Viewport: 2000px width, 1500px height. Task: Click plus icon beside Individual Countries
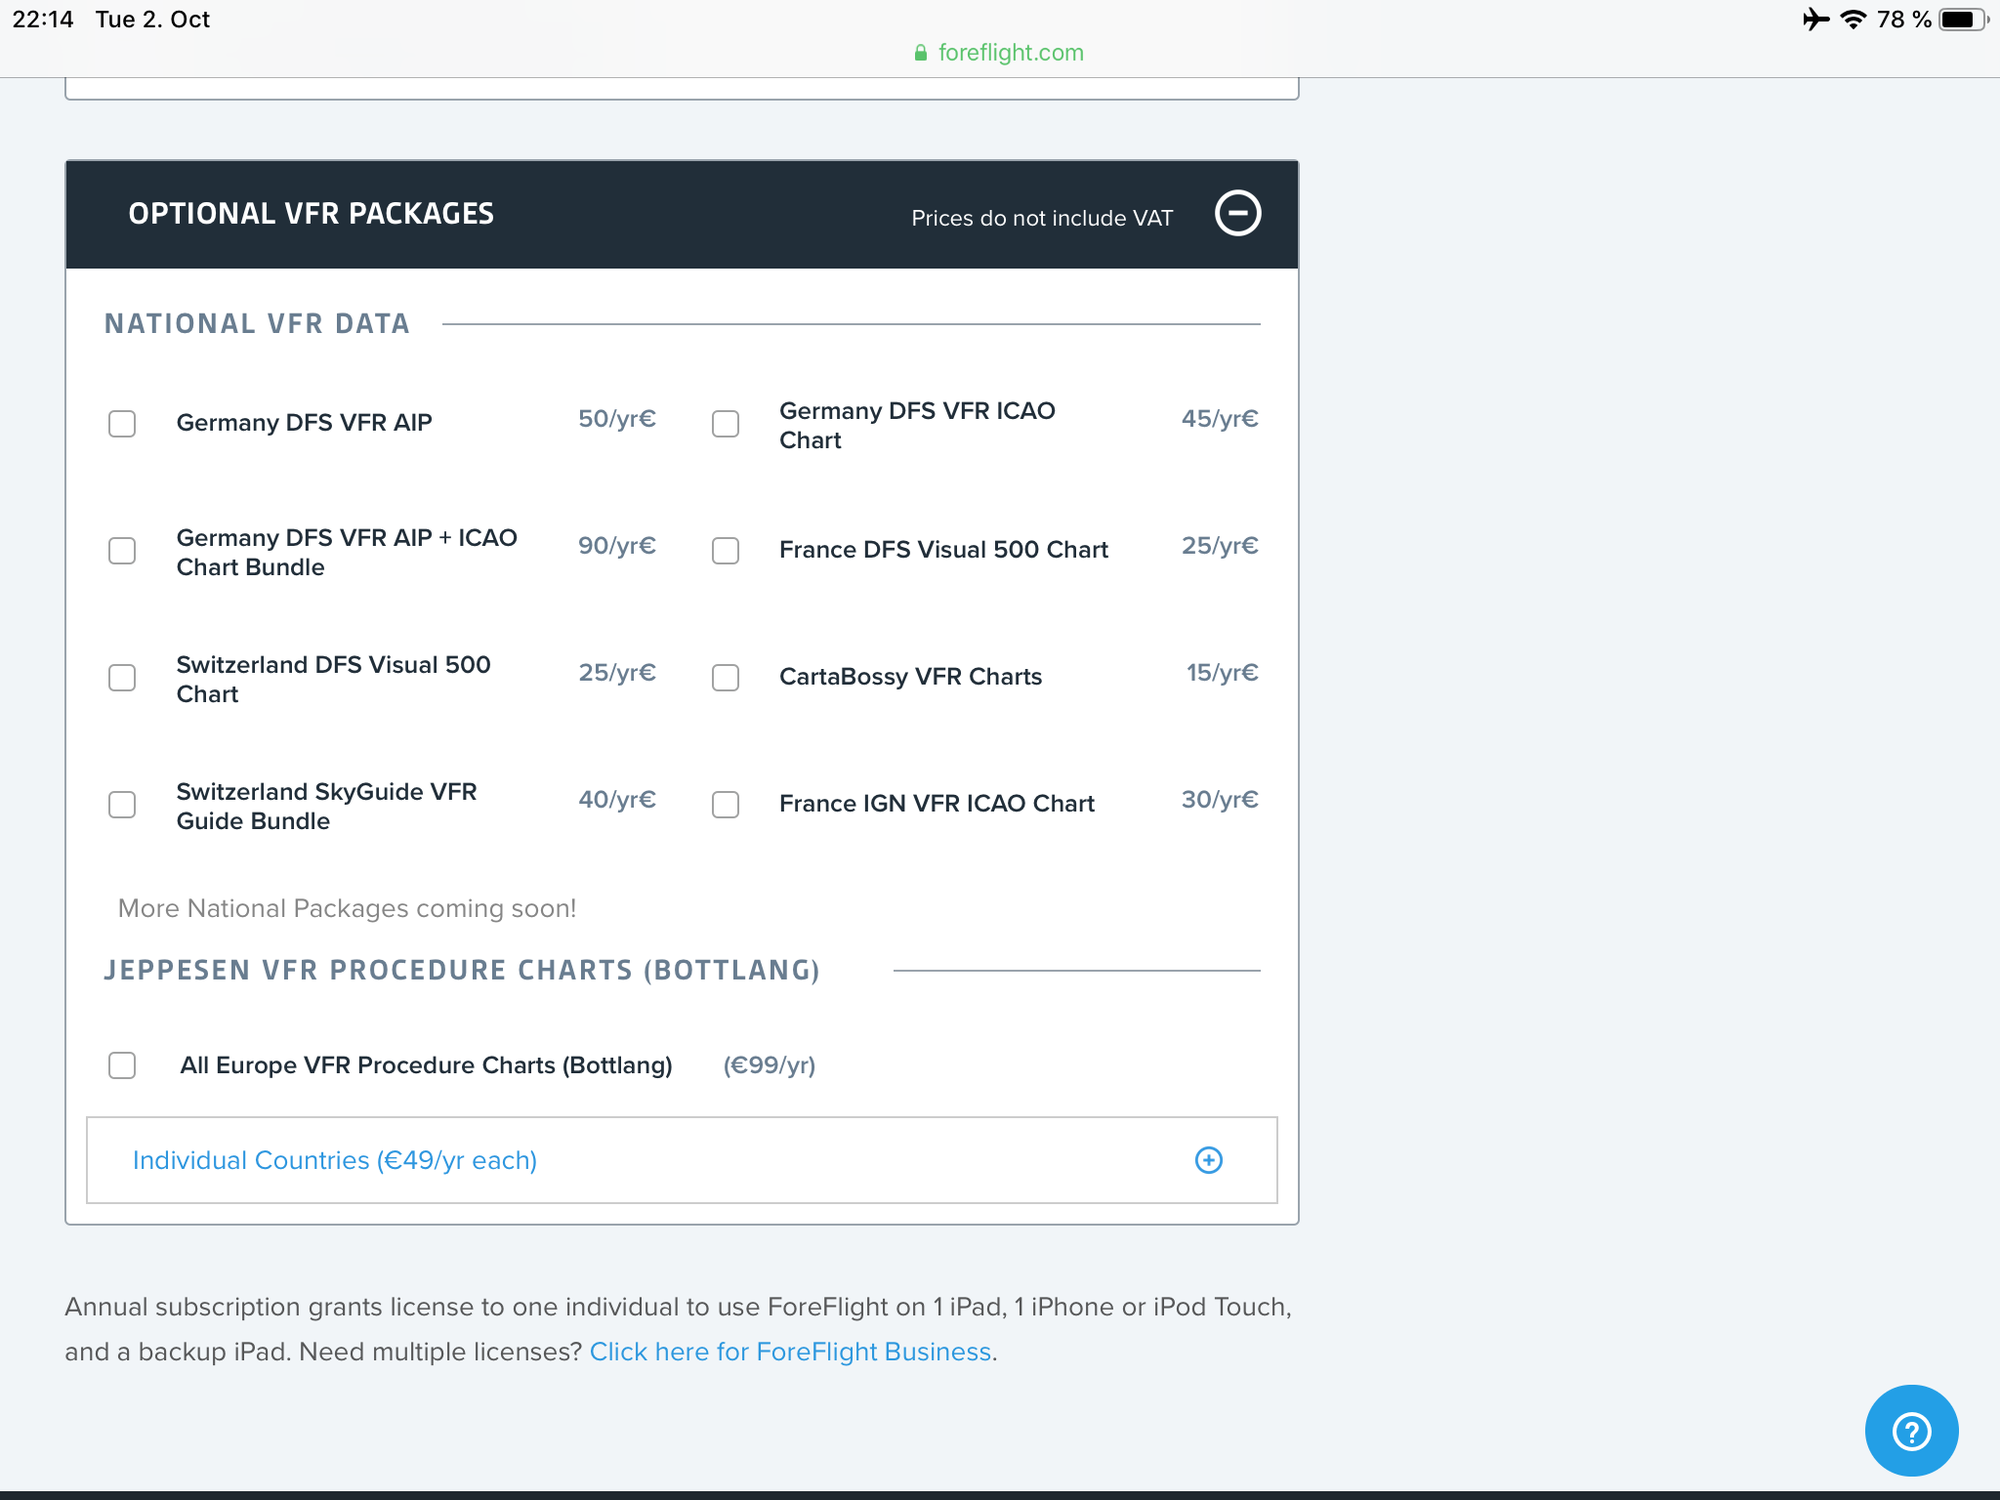click(1208, 1160)
